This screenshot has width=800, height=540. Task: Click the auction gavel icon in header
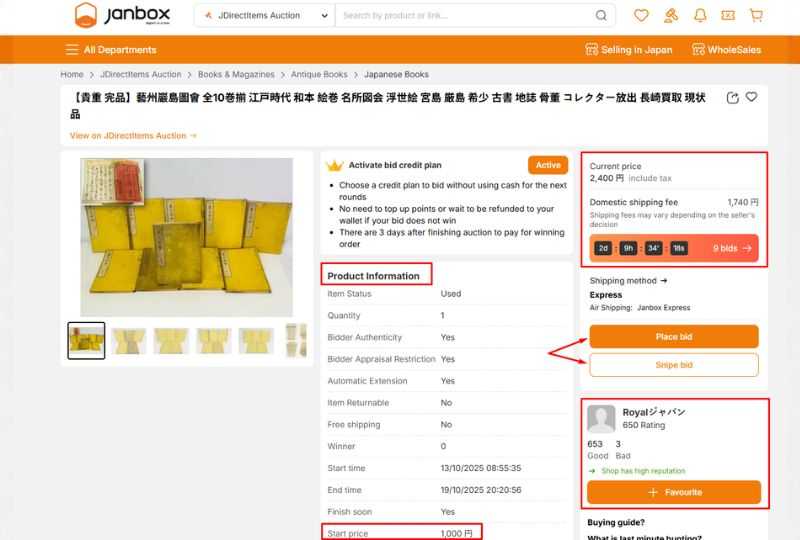pyautogui.click(x=671, y=15)
